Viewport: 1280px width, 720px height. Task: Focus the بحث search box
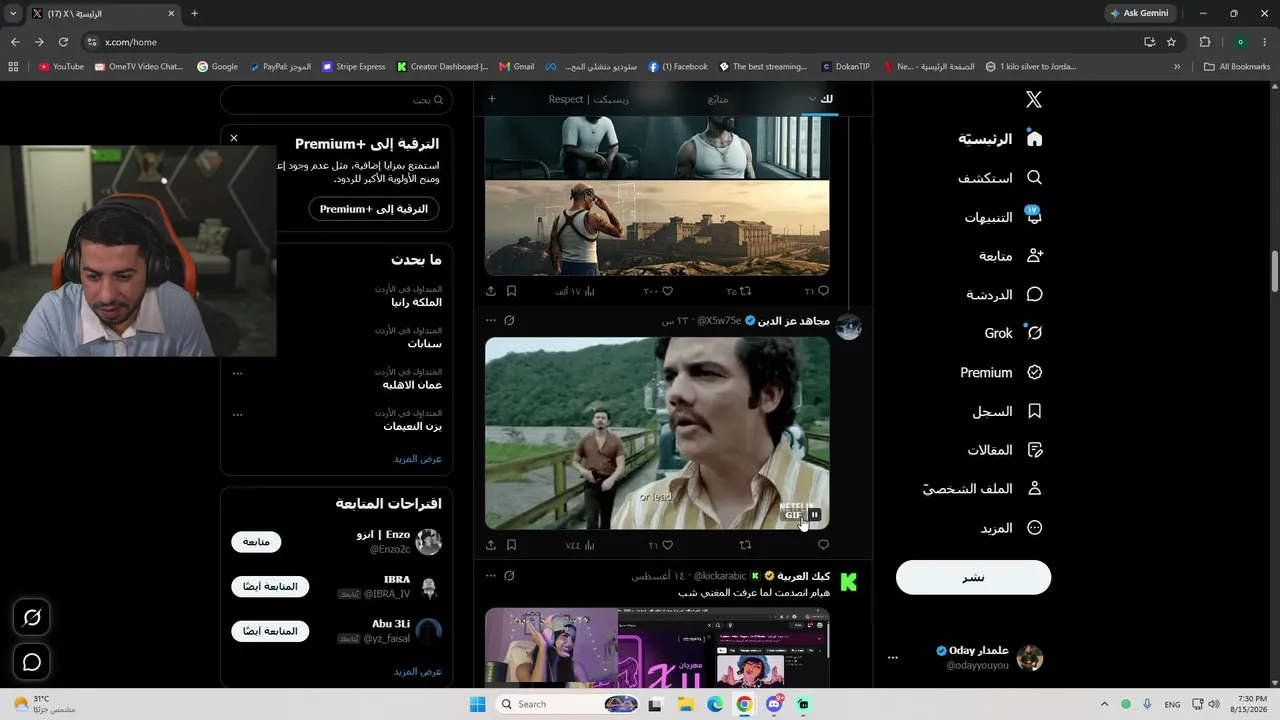click(337, 100)
